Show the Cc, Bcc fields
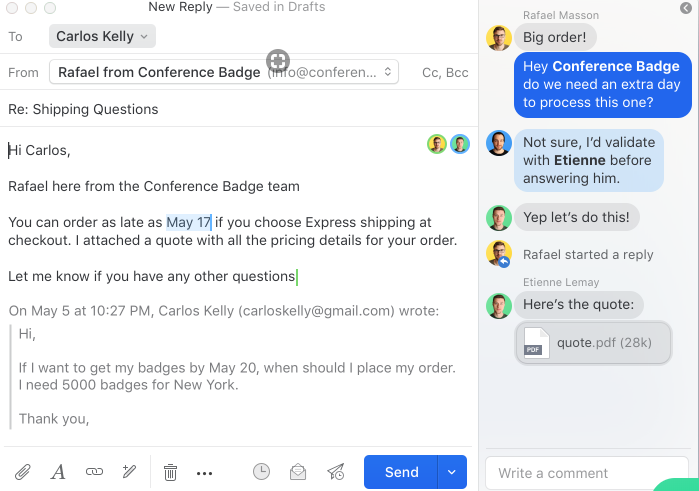Image resolution: width=699 pixels, height=491 pixels. [445, 72]
